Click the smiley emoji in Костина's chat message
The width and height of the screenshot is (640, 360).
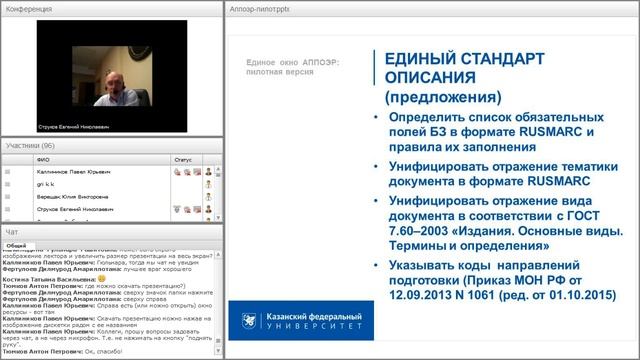click(x=102, y=279)
